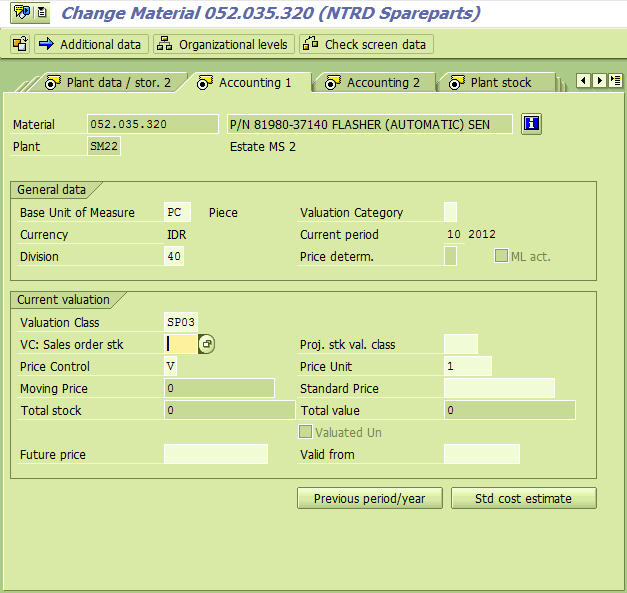Click Previous period/year button
Screen dimensions: 627x593
[370, 498]
